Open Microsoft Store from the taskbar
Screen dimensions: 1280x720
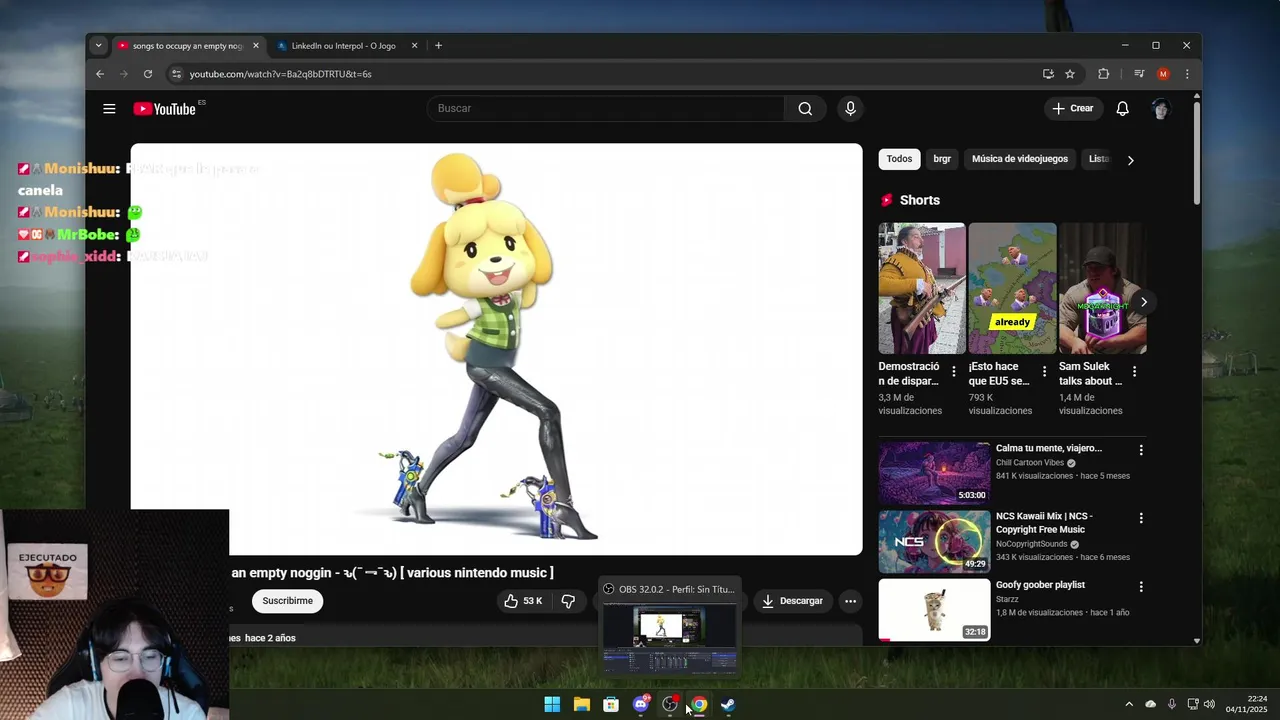coord(611,705)
